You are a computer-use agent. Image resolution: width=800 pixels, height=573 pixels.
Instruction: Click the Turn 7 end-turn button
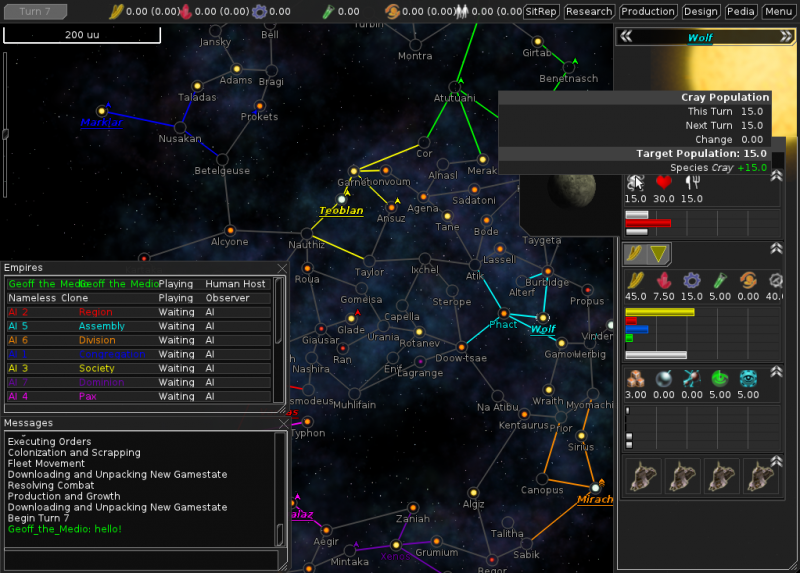35,11
